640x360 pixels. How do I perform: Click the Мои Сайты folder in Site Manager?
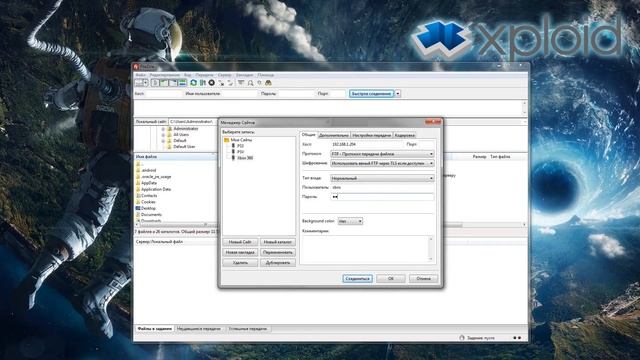tap(241, 140)
